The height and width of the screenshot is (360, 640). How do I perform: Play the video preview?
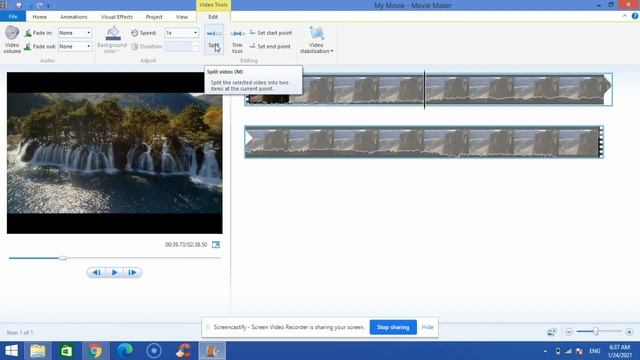(x=114, y=272)
